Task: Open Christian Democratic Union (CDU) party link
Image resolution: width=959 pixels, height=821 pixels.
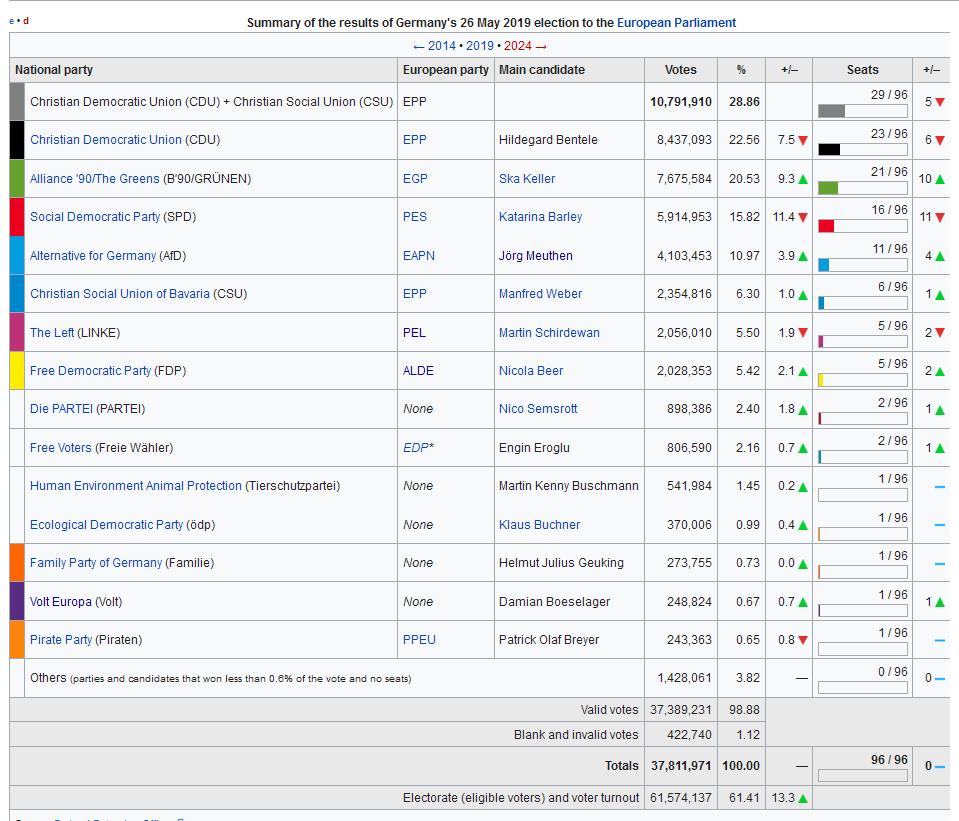Action: (x=106, y=139)
